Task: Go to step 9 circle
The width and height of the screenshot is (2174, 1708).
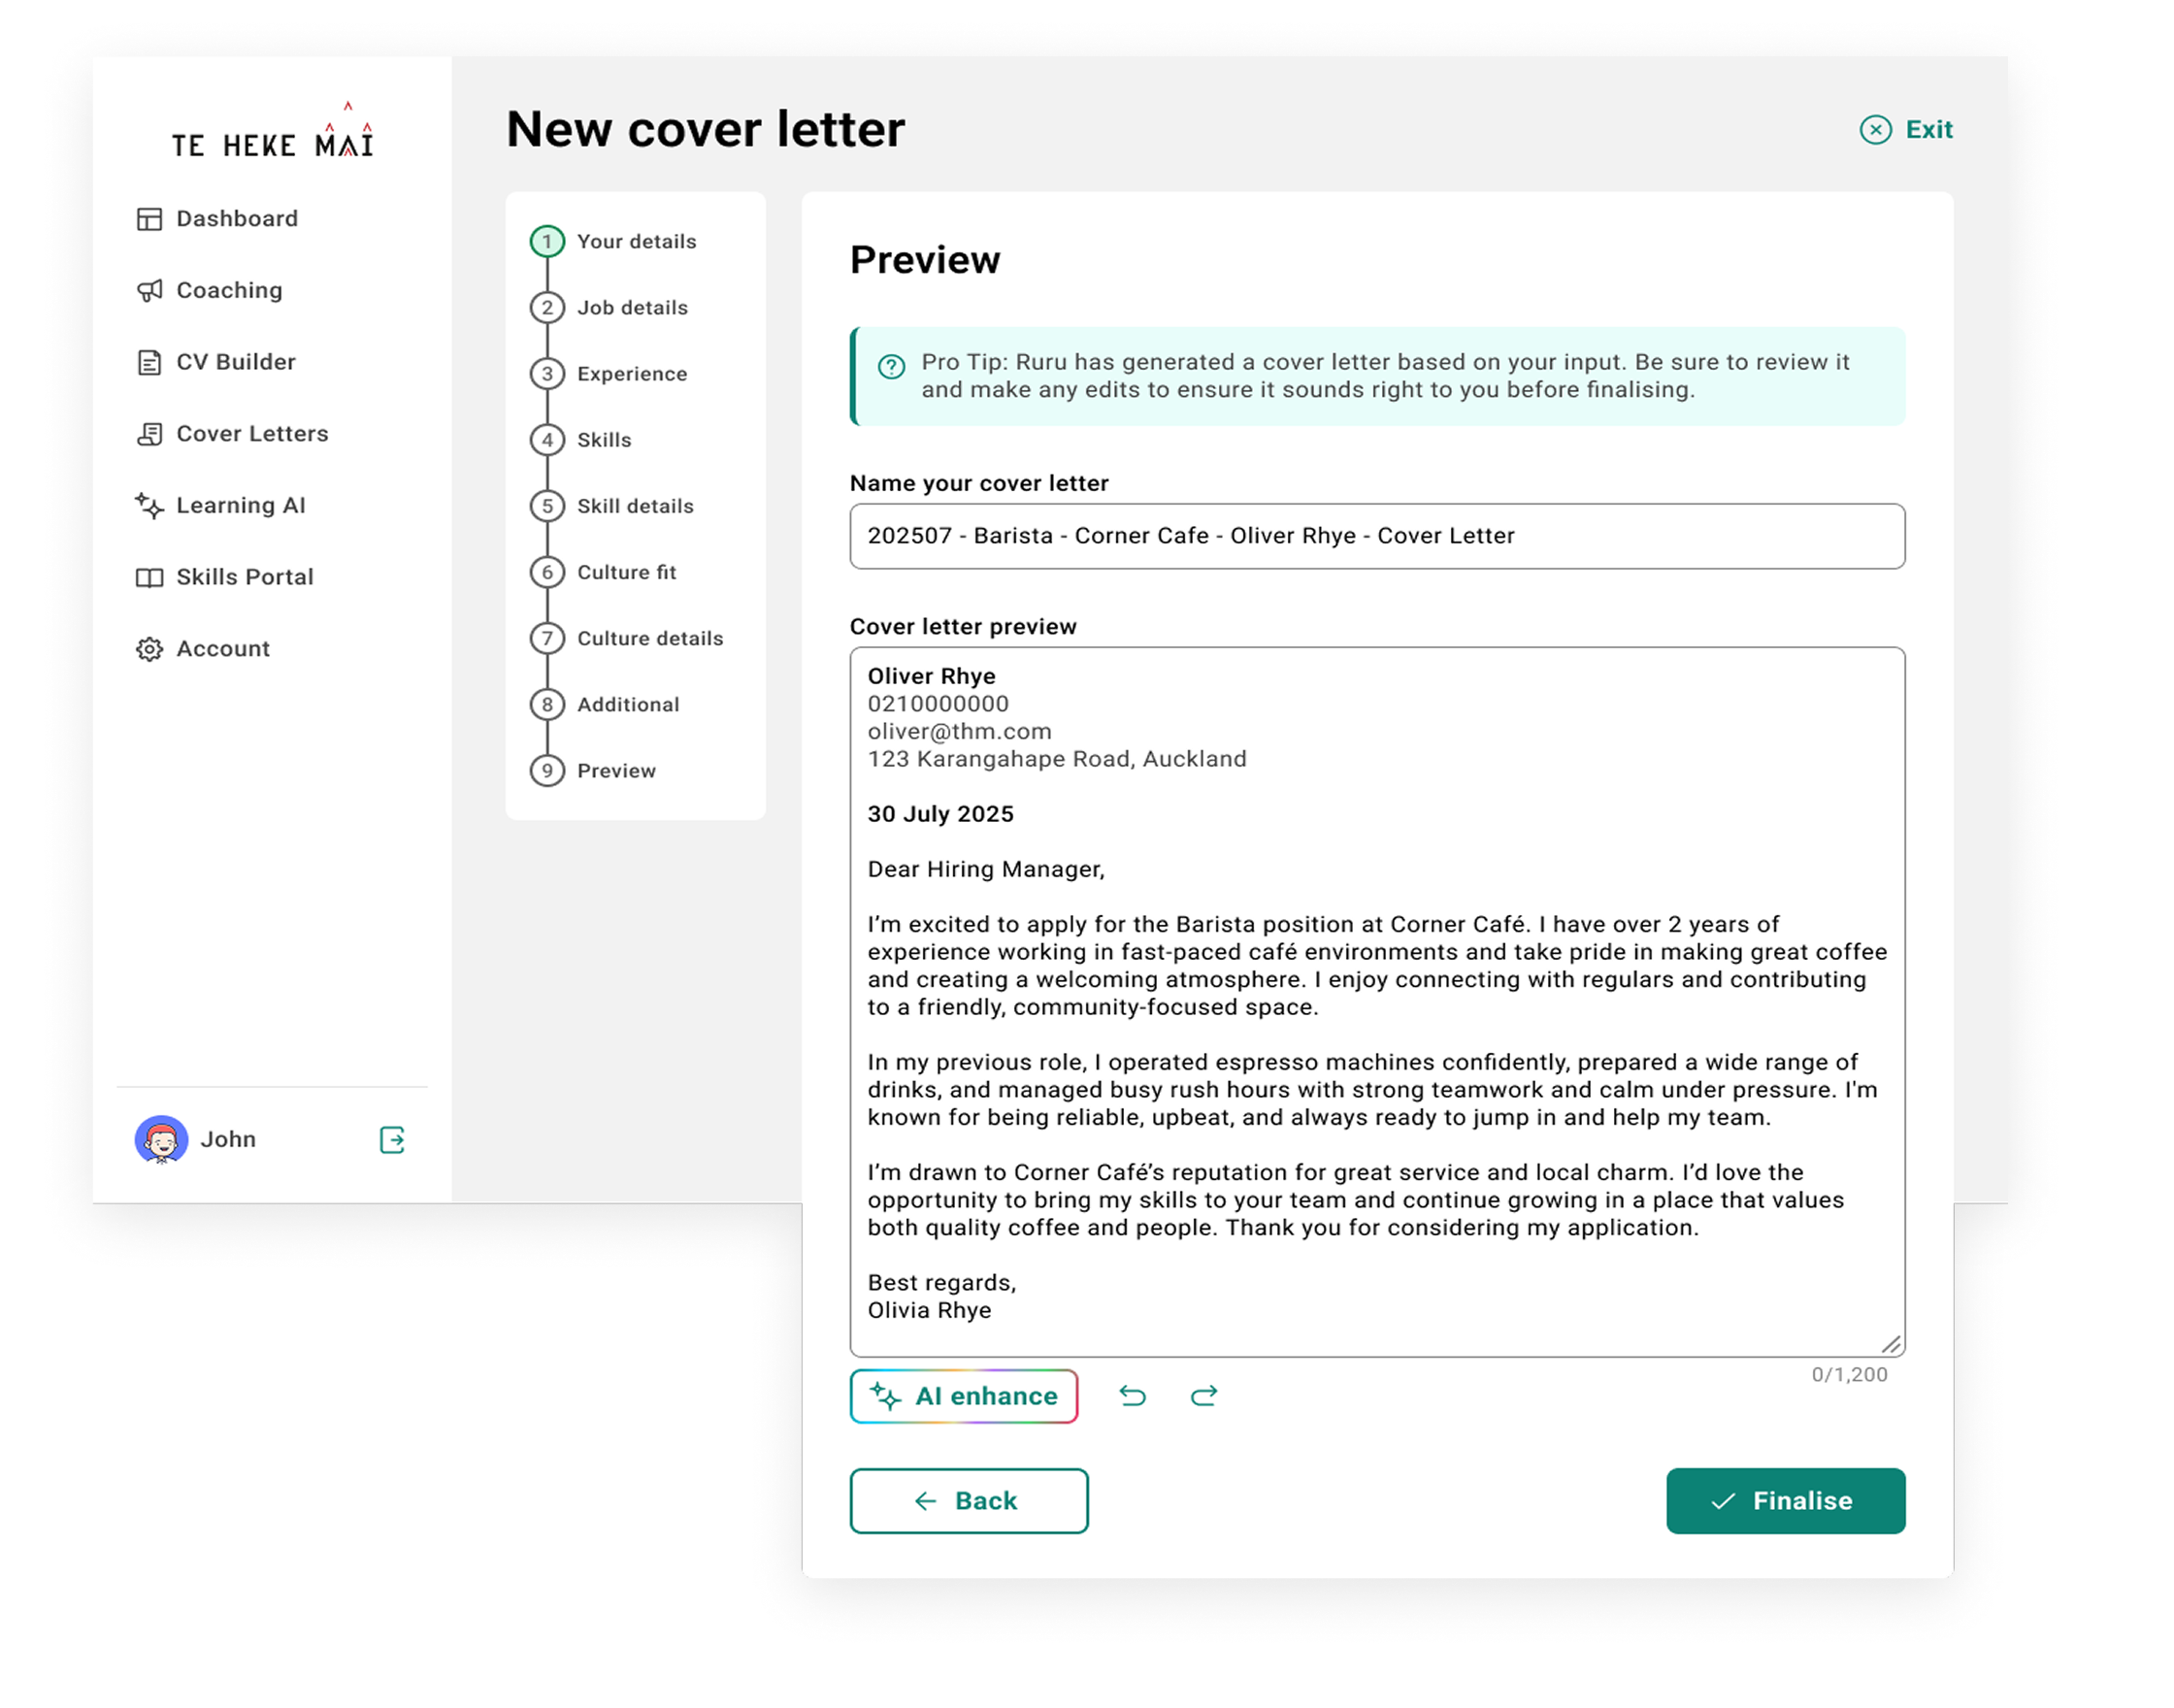Action: [x=547, y=770]
